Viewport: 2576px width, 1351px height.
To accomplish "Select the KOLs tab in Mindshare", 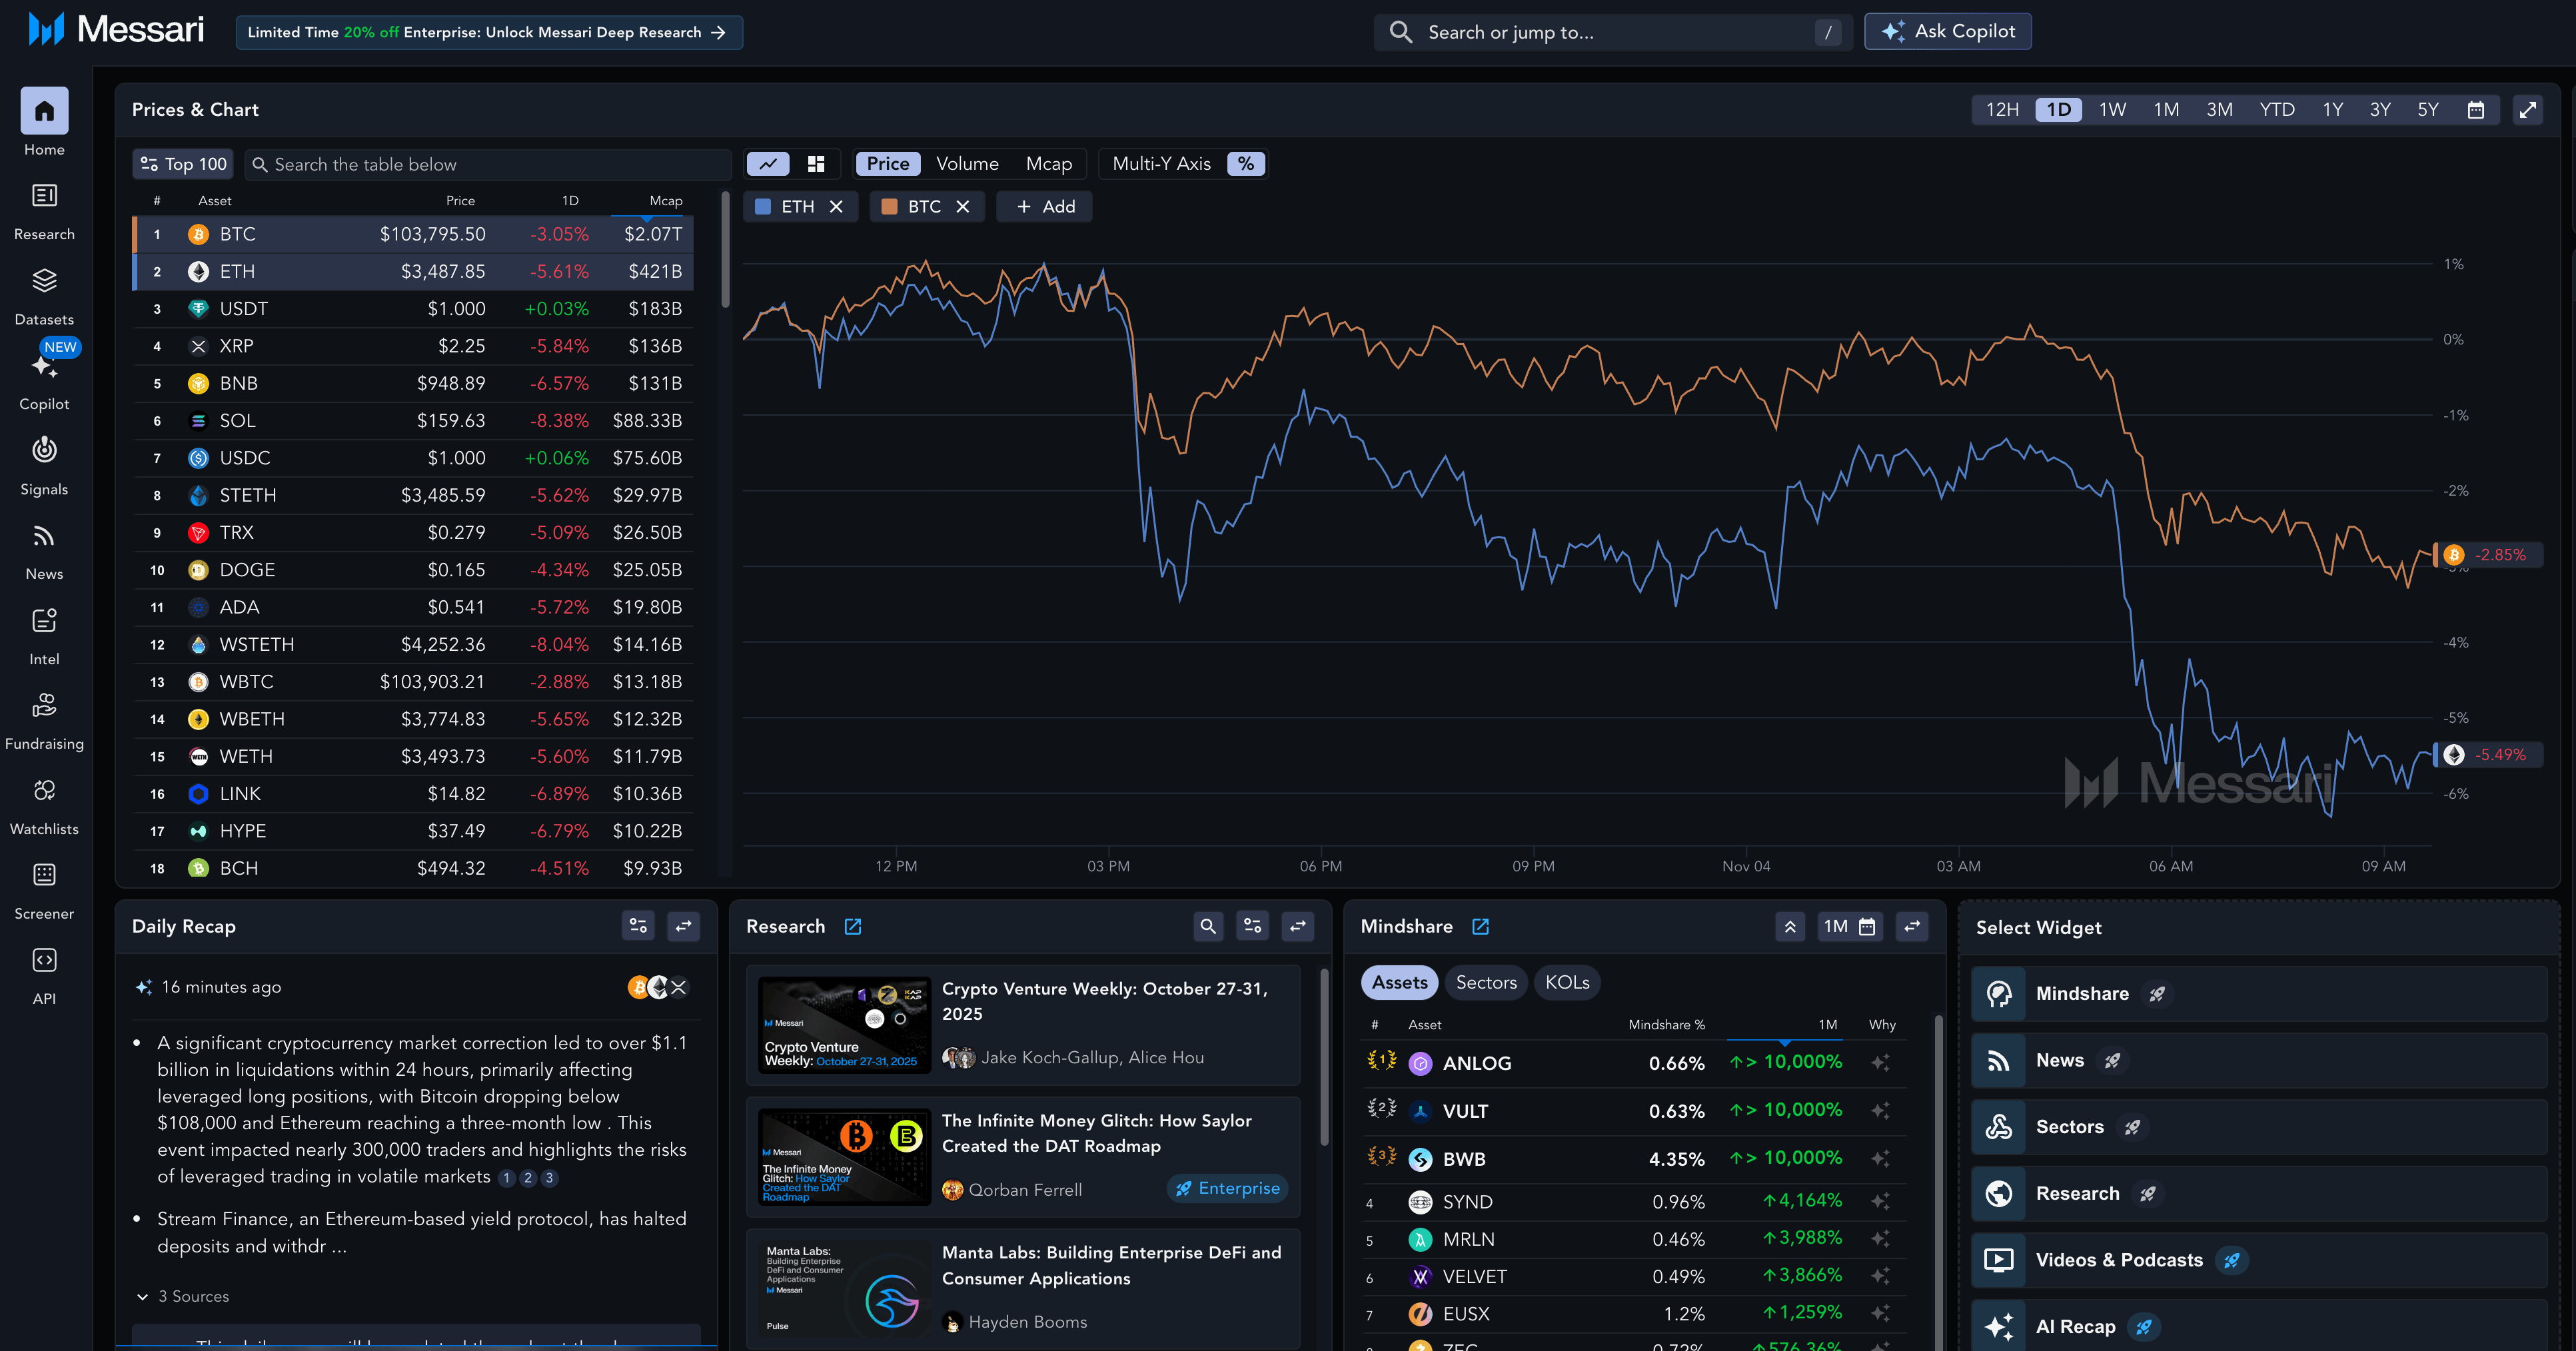I will coord(1566,982).
